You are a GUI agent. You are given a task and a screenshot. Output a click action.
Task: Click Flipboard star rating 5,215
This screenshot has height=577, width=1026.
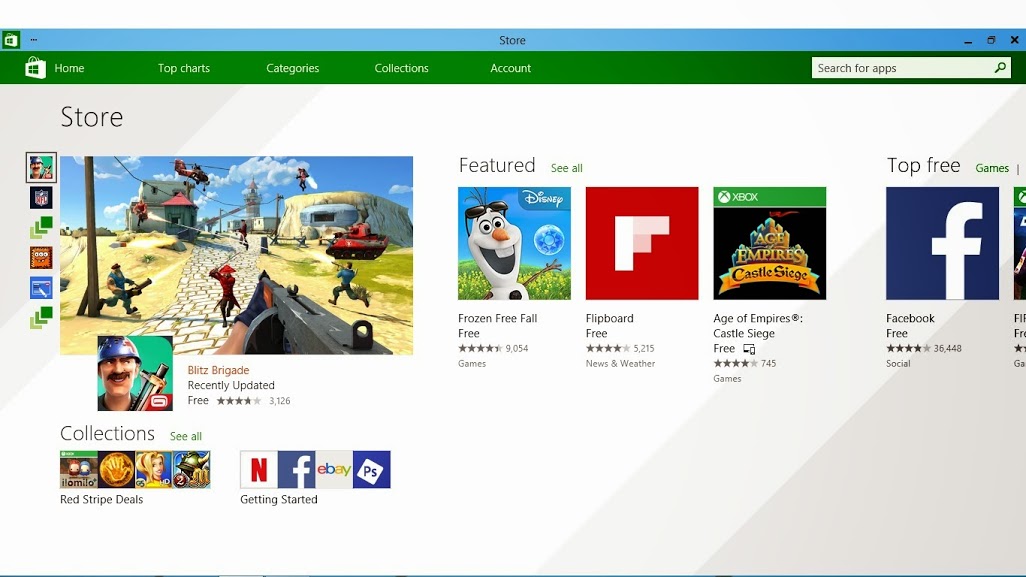point(620,349)
